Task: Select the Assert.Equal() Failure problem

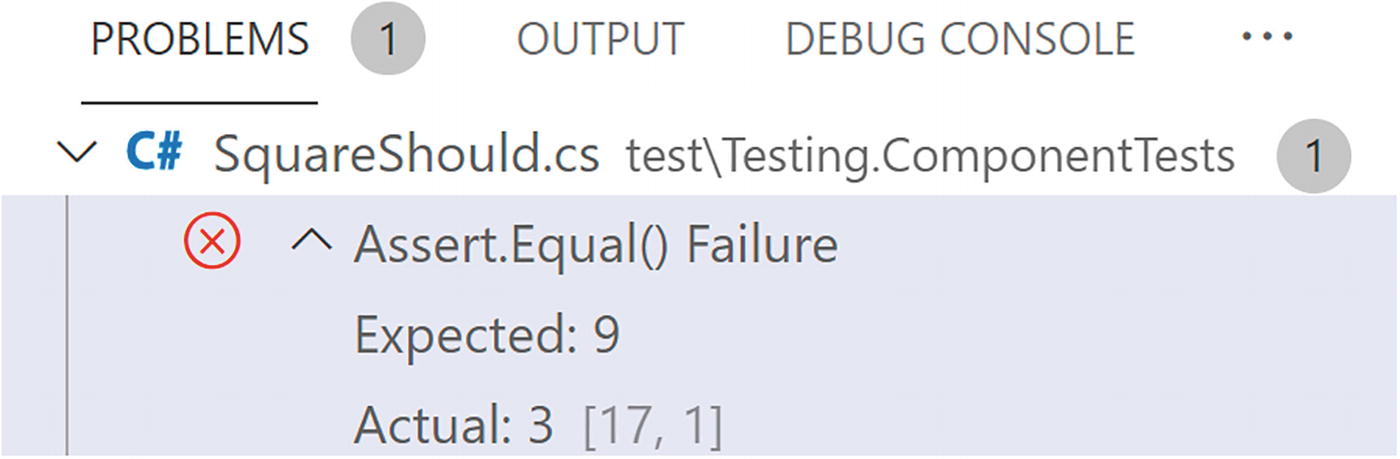Action: click(595, 245)
